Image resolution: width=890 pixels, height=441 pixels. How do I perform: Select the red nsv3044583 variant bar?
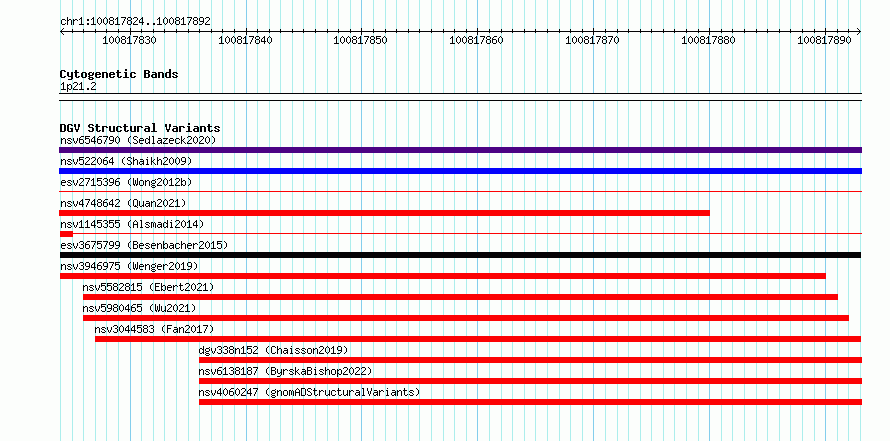(478, 339)
